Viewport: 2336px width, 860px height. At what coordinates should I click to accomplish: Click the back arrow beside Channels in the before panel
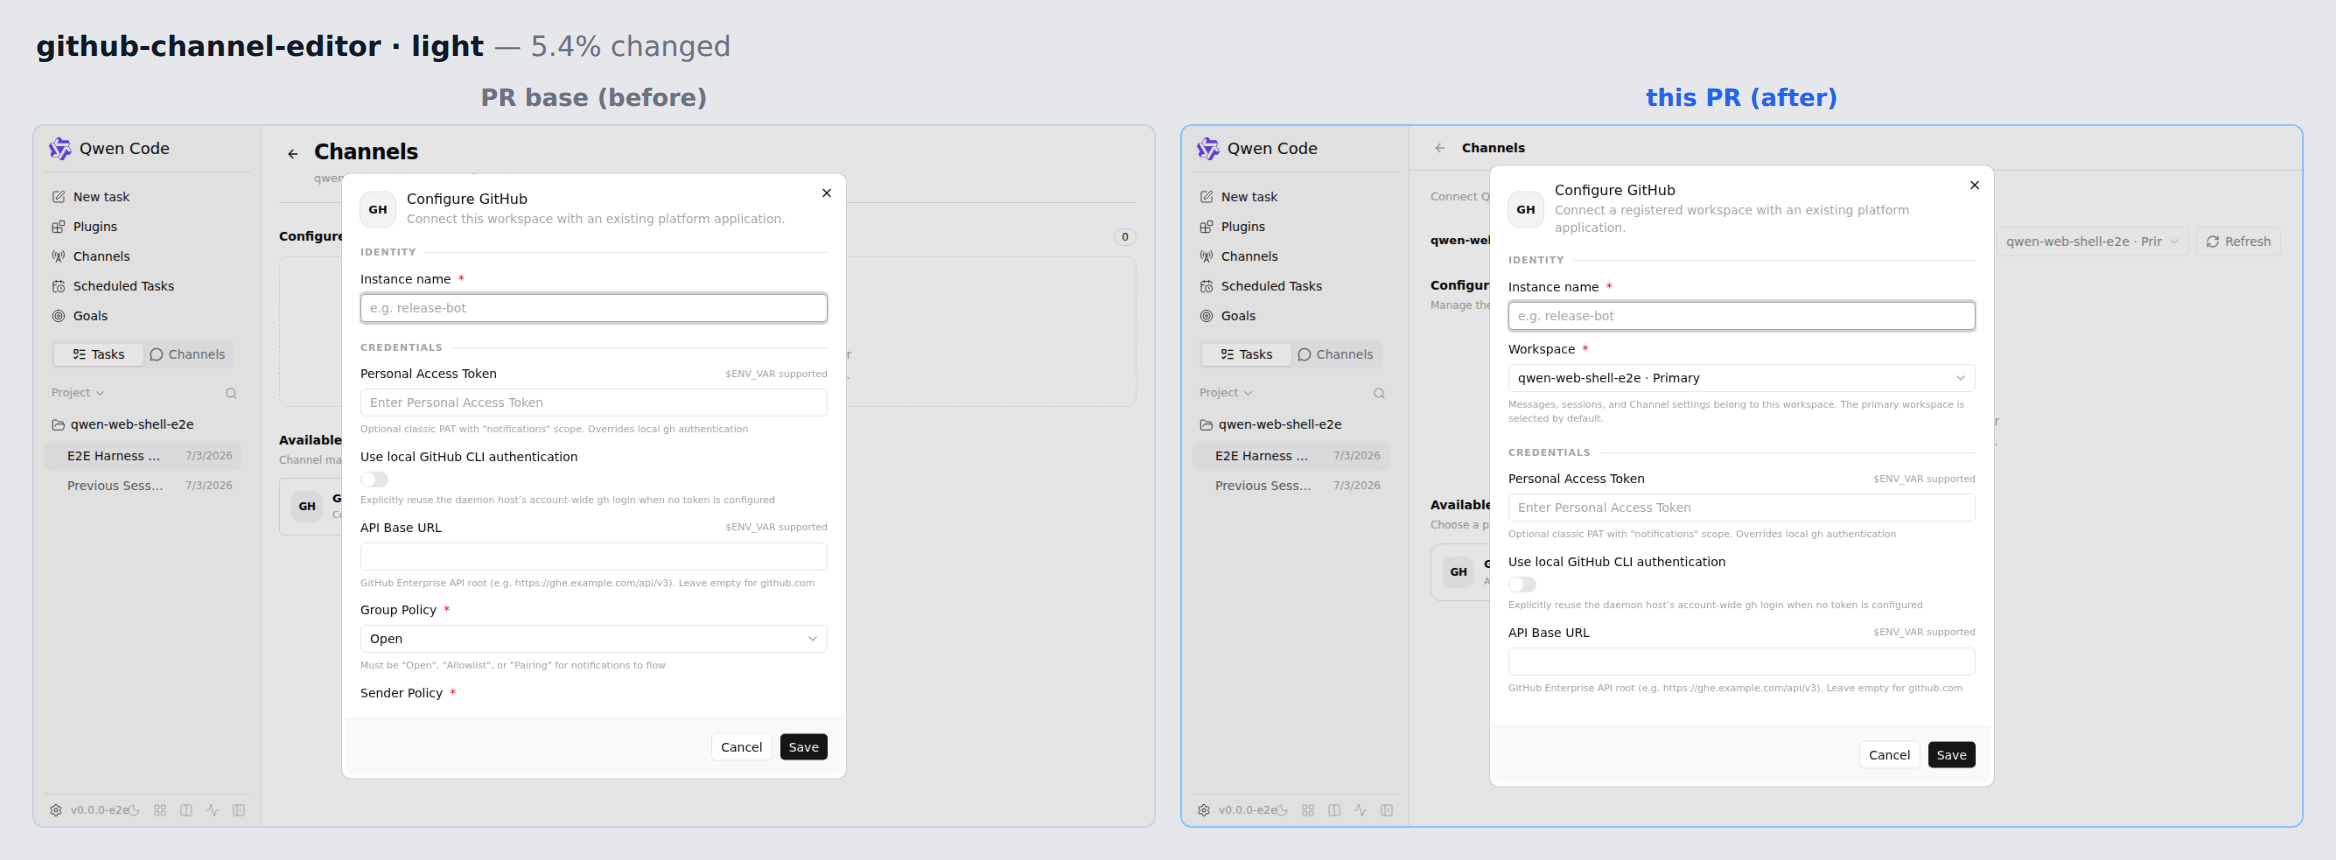tap(293, 154)
